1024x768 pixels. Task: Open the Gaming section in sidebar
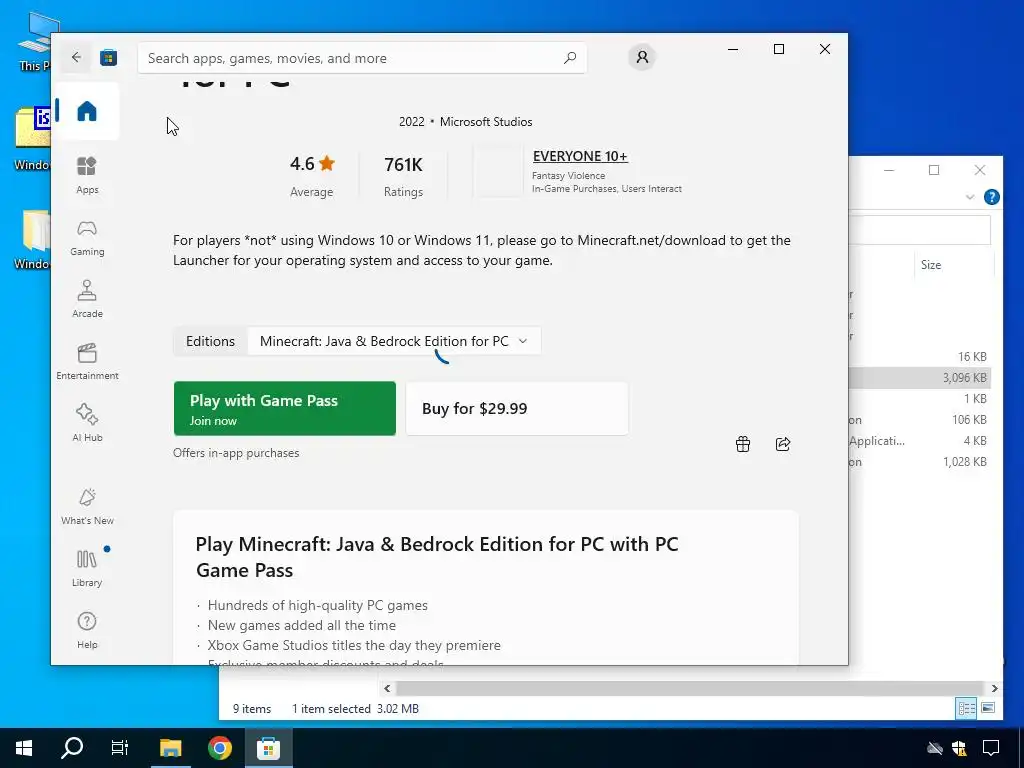(87, 237)
